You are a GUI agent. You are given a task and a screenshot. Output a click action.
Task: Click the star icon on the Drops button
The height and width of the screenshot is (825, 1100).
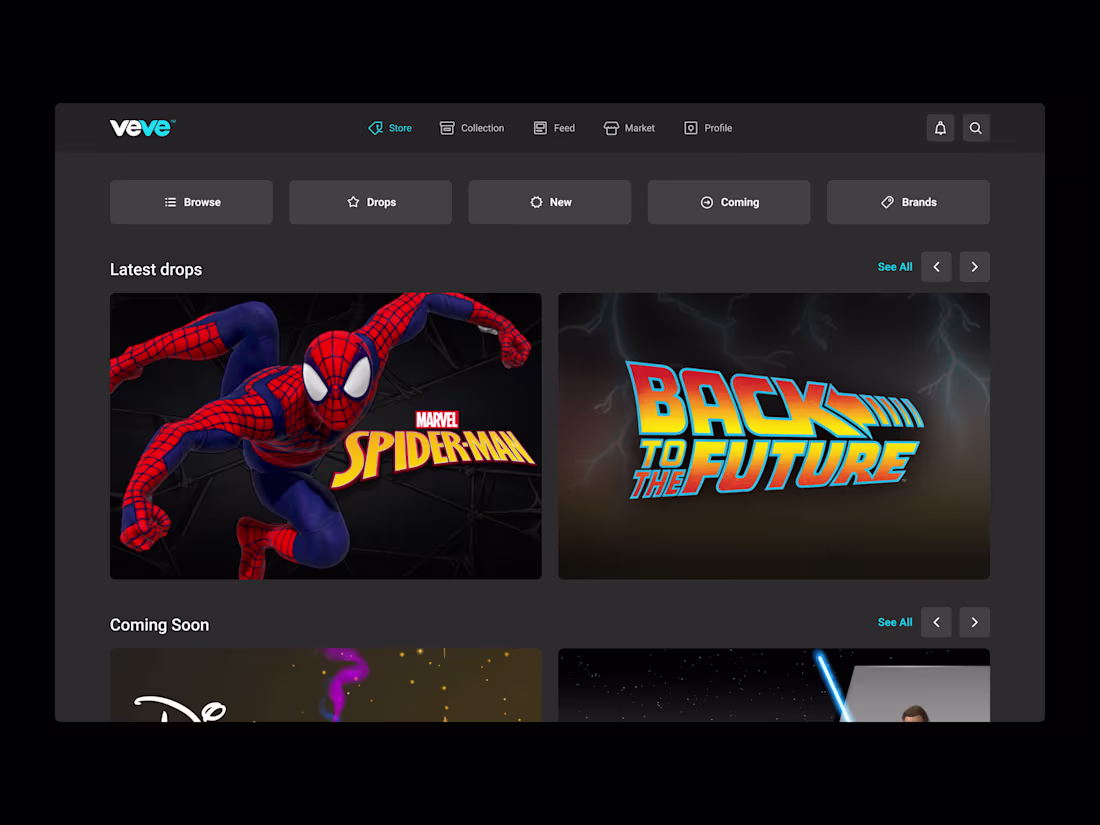click(x=351, y=201)
